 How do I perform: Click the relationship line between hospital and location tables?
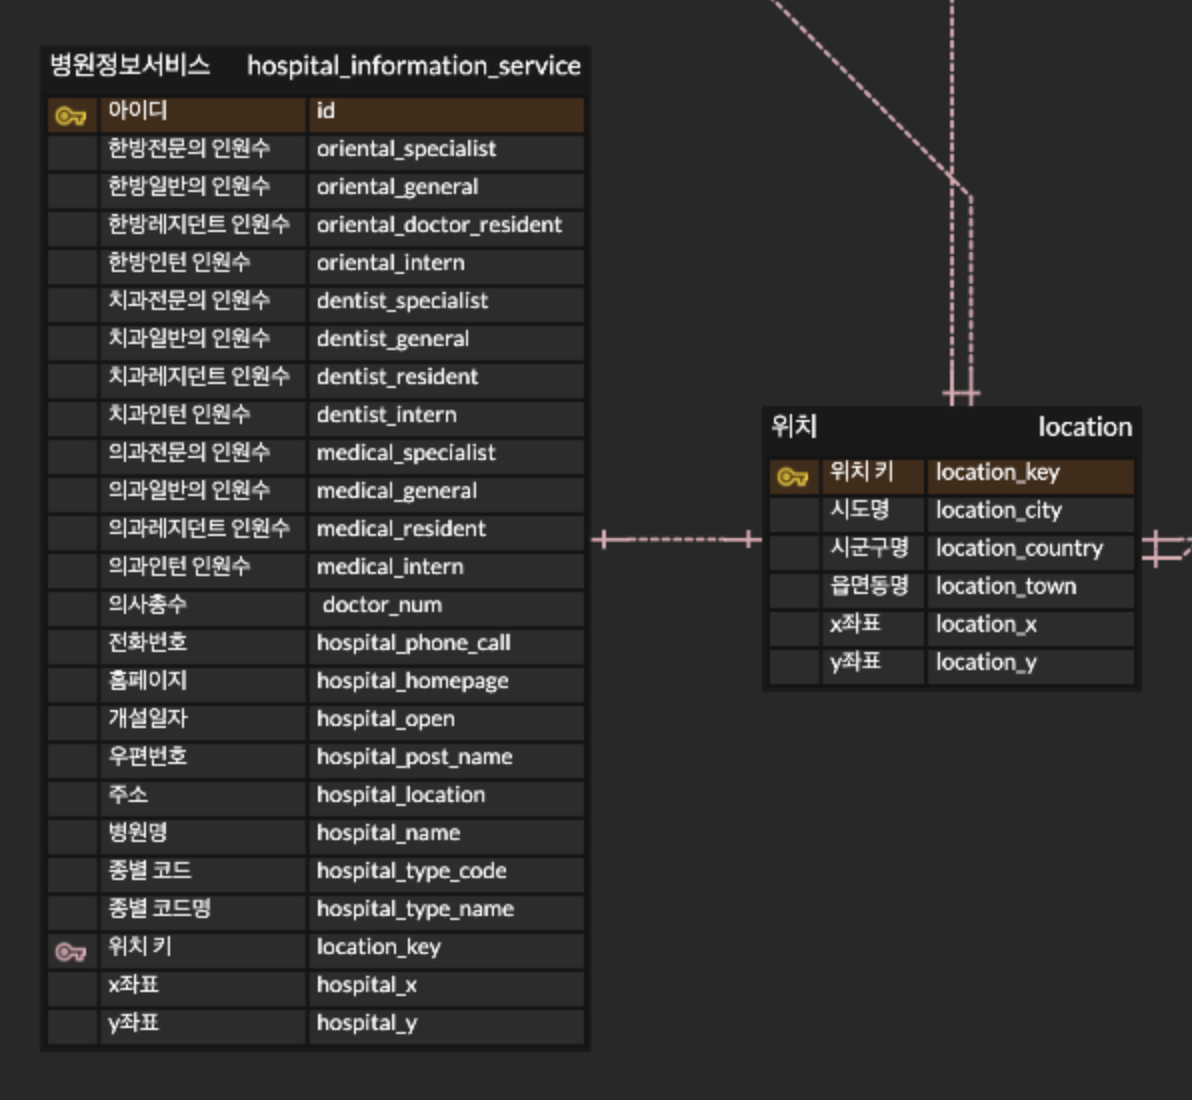click(x=677, y=540)
